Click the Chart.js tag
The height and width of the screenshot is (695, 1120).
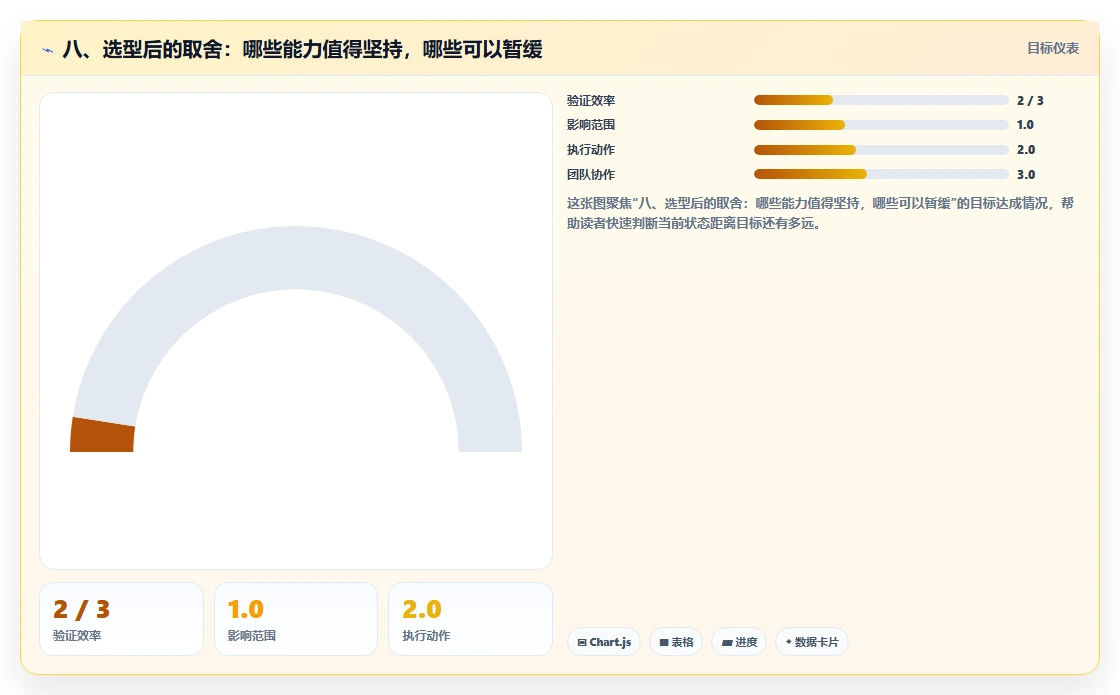604,642
